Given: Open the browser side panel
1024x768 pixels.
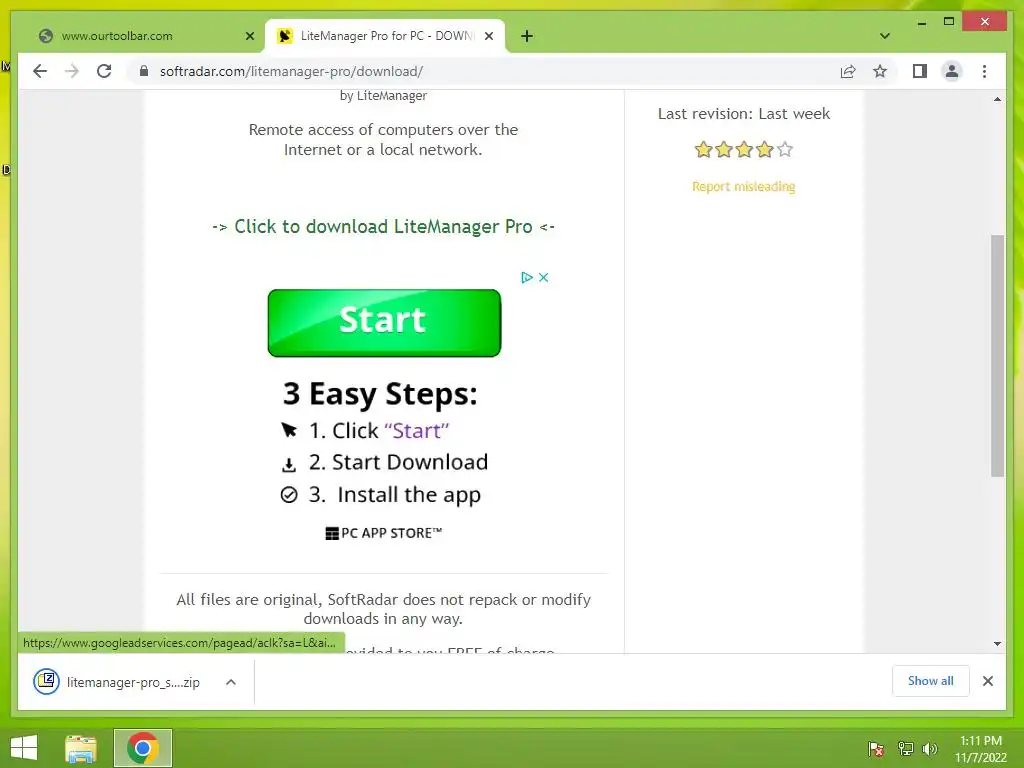Looking at the screenshot, I should coord(920,71).
